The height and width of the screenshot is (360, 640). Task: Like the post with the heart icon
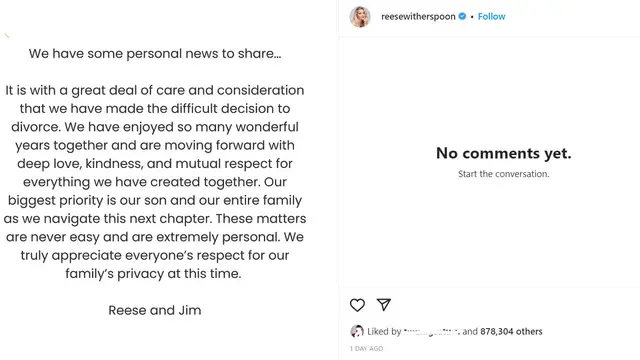pos(357,305)
